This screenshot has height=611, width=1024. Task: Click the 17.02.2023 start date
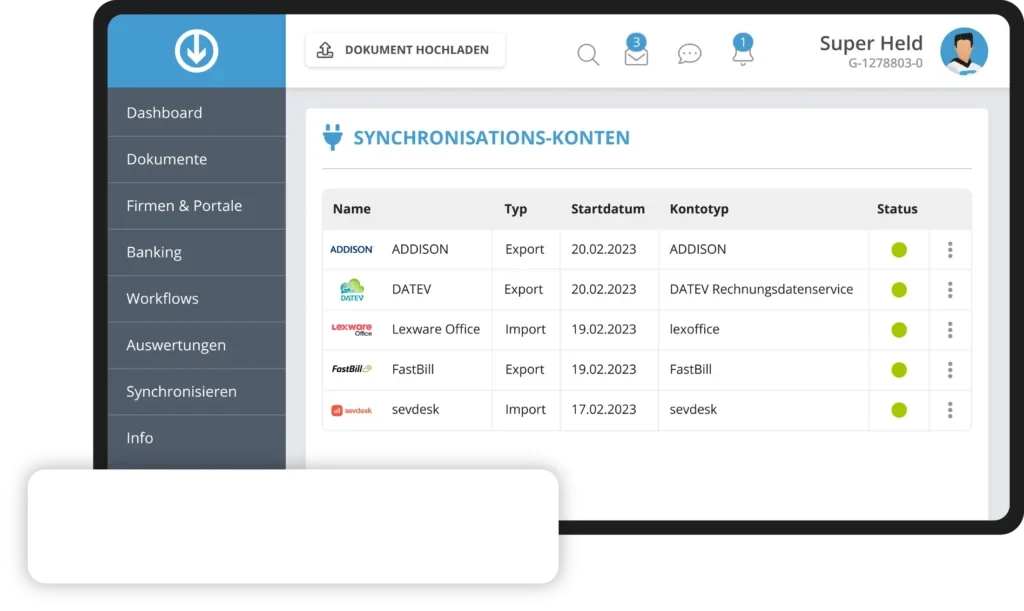pos(603,409)
